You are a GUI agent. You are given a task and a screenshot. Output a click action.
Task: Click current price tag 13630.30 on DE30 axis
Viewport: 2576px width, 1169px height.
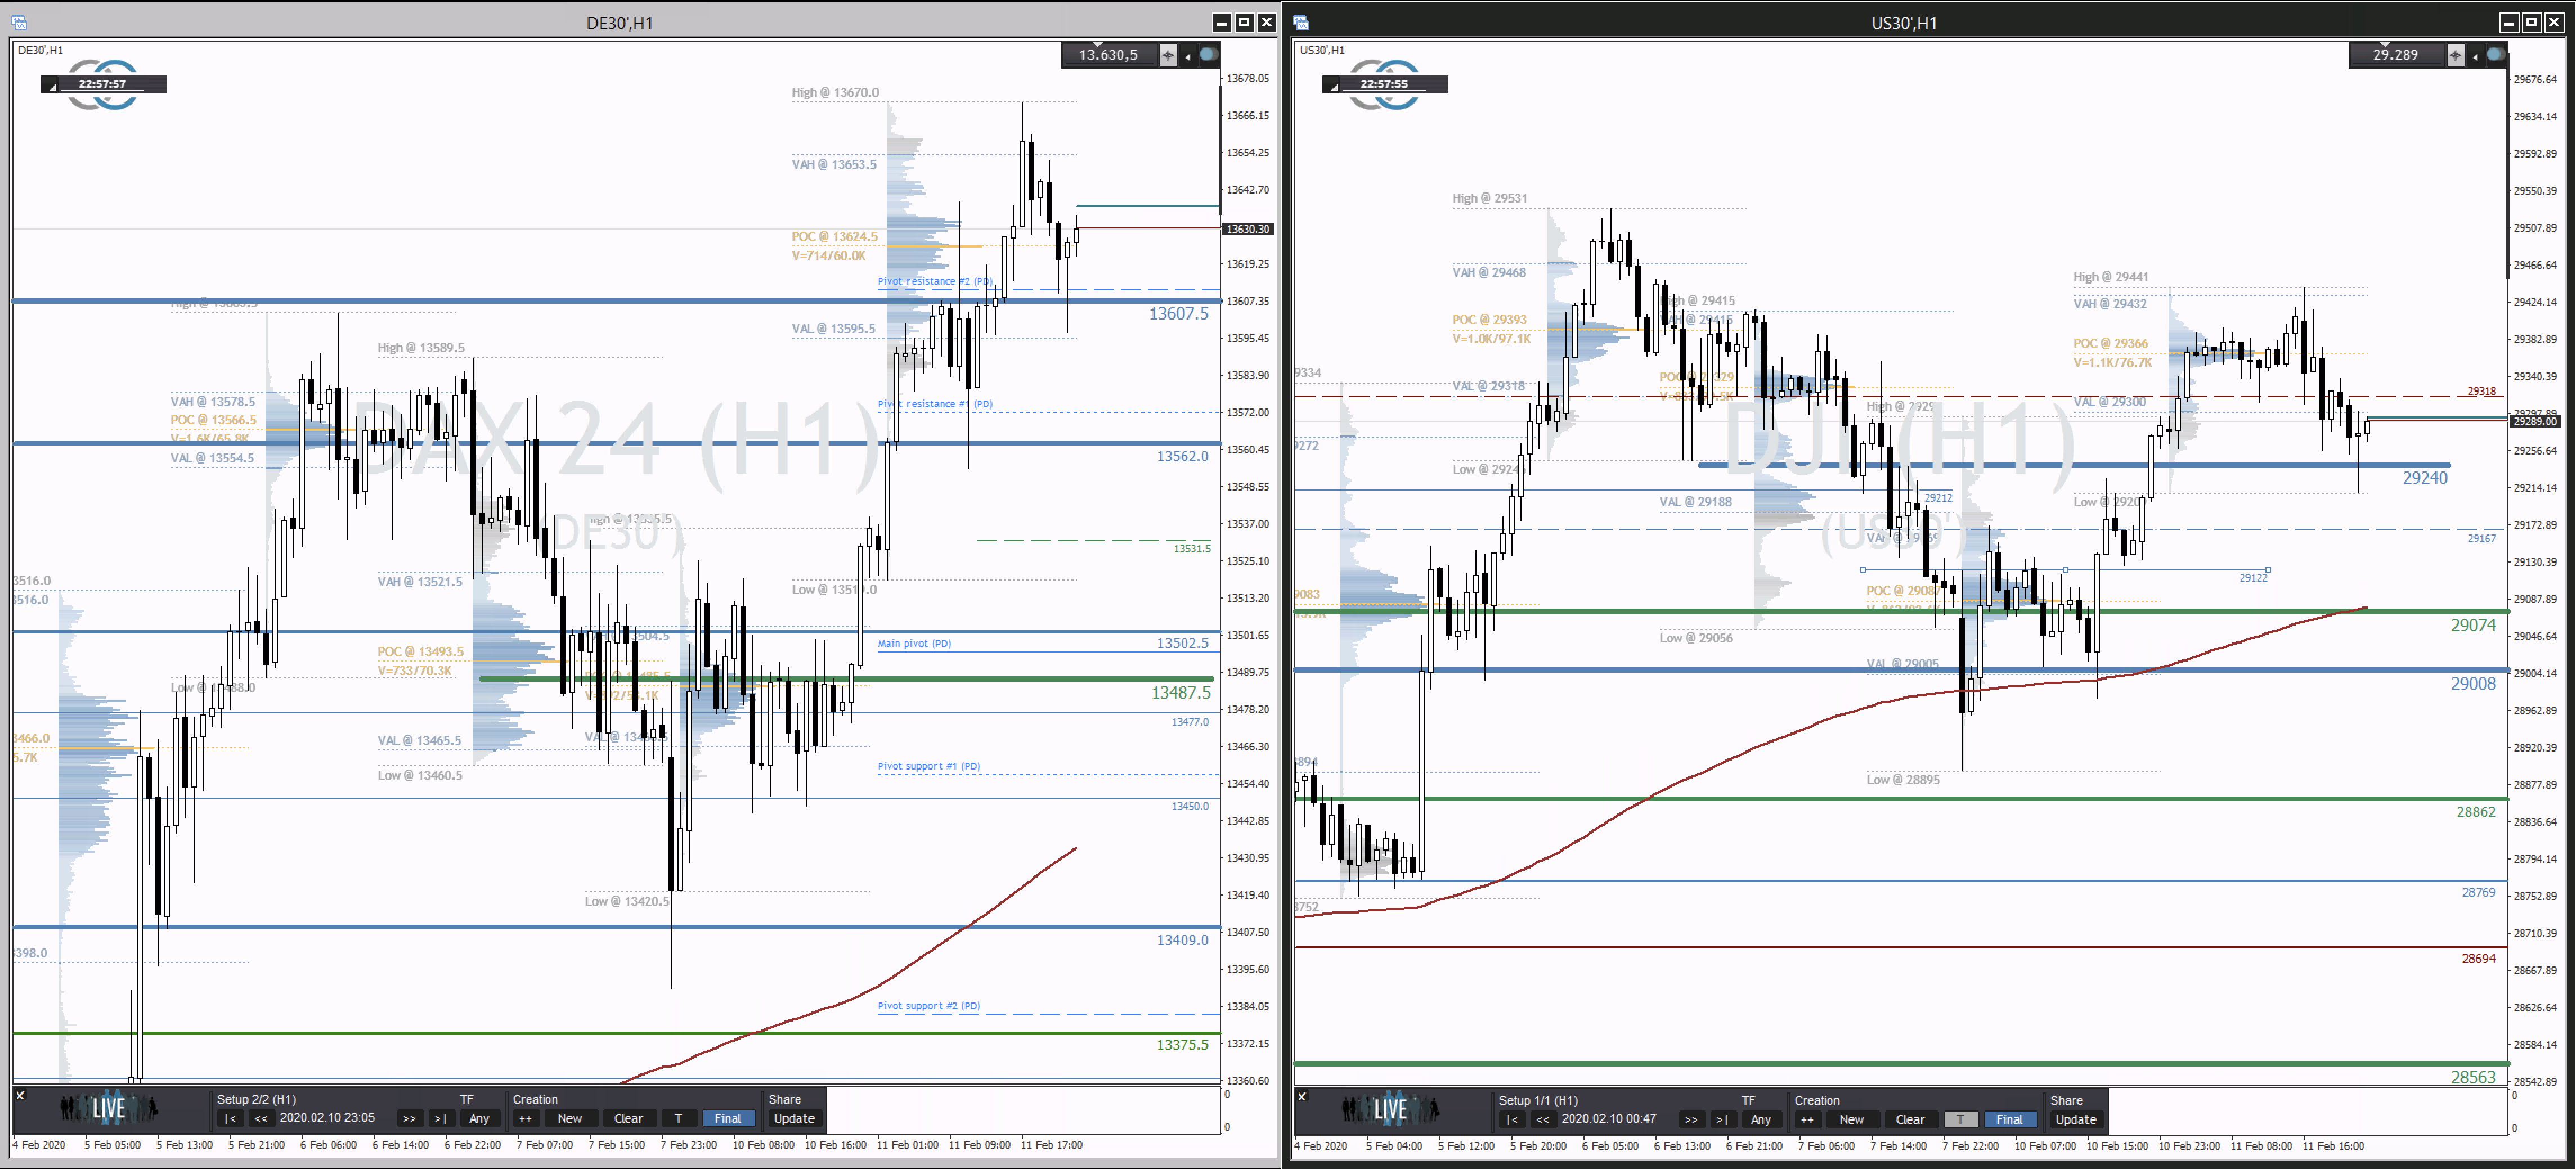[x=1247, y=229]
